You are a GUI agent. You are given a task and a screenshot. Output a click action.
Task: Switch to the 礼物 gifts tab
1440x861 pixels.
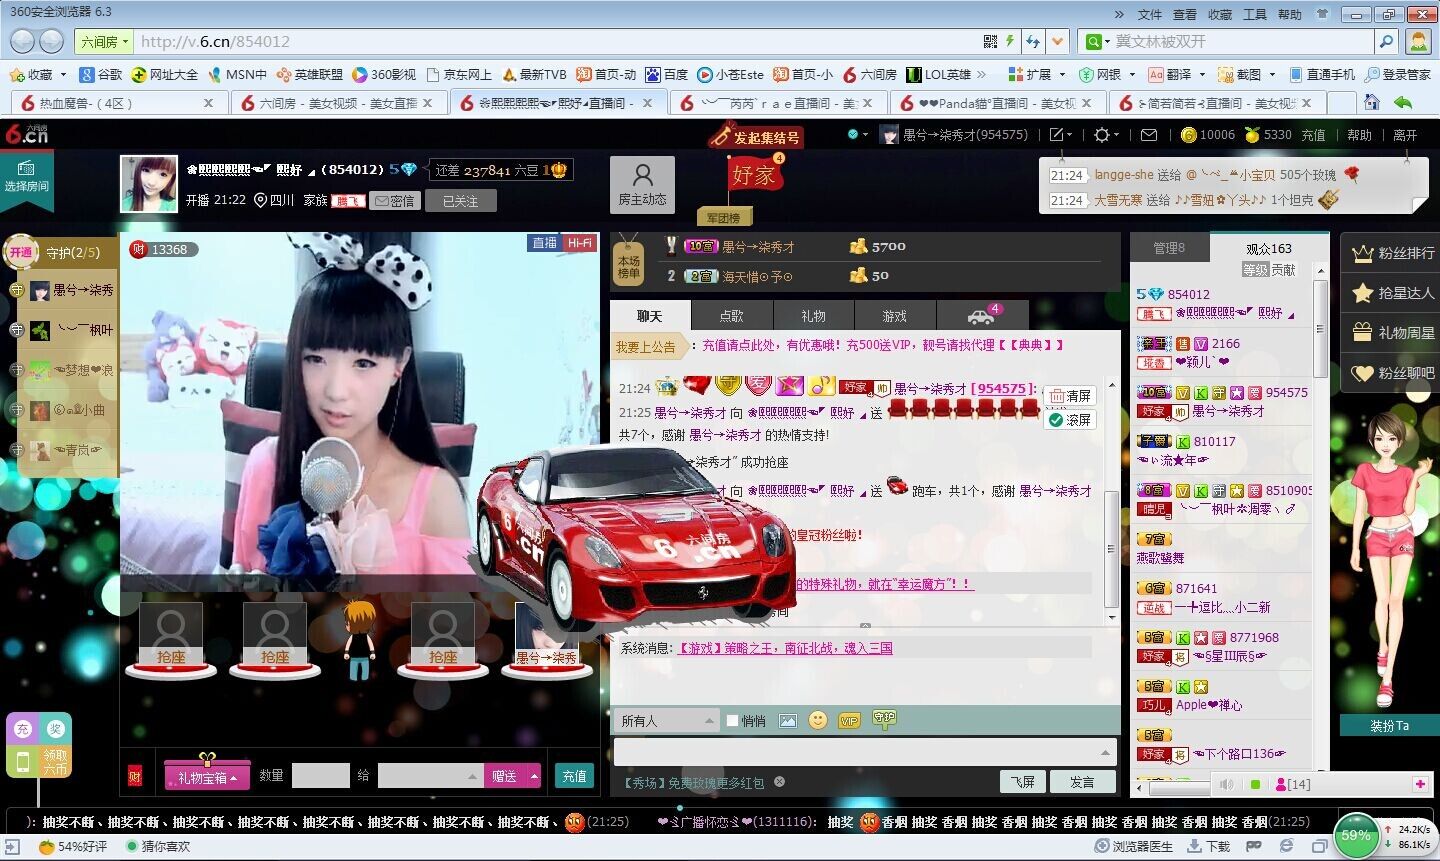[813, 315]
